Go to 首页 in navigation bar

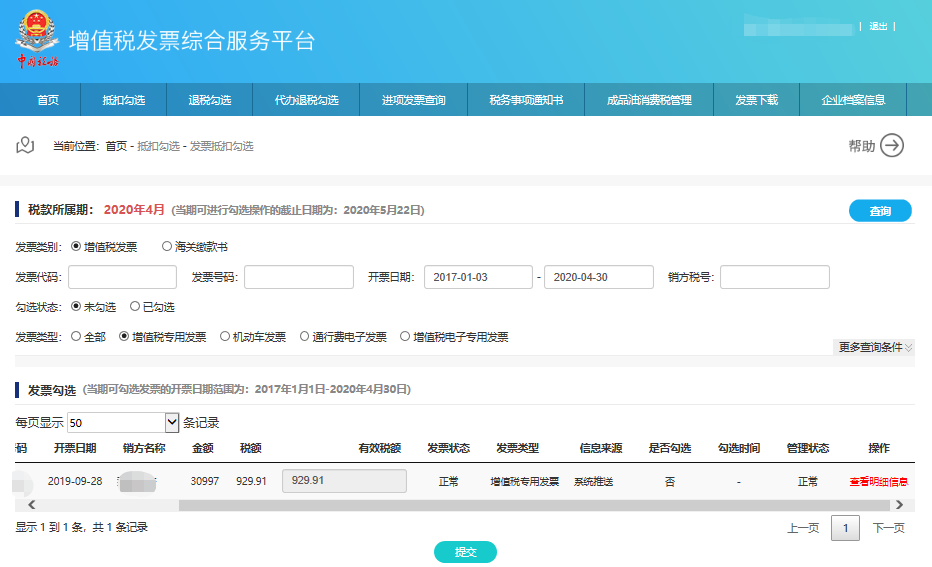[x=48, y=100]
